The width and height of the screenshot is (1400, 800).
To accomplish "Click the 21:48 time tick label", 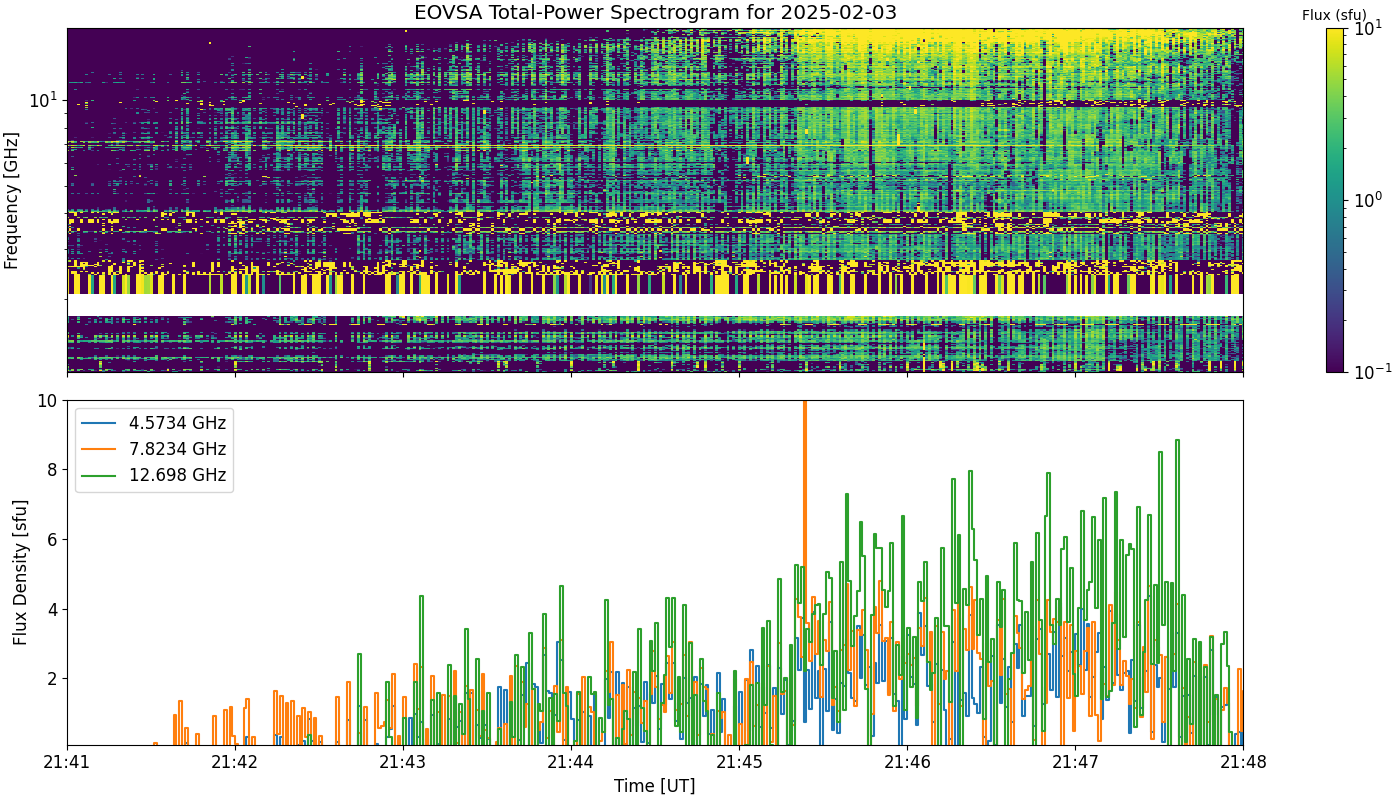I will [x=1243, y=761].
